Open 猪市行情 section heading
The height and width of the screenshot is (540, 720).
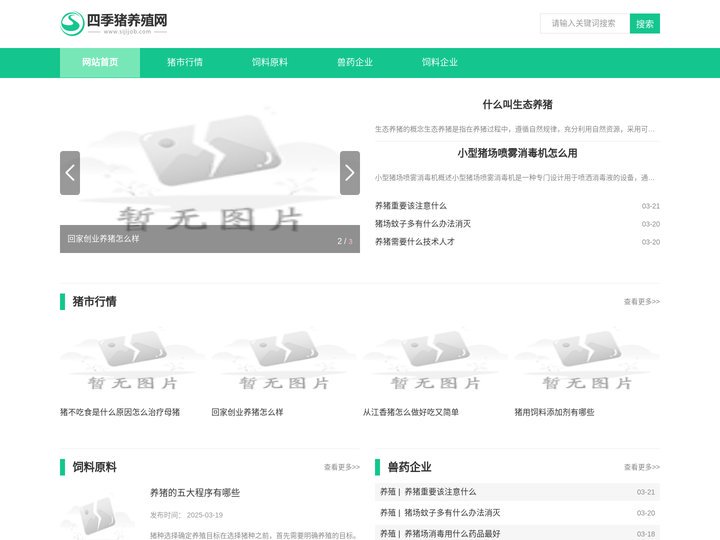pyautogui.click(x=94, y=302)
